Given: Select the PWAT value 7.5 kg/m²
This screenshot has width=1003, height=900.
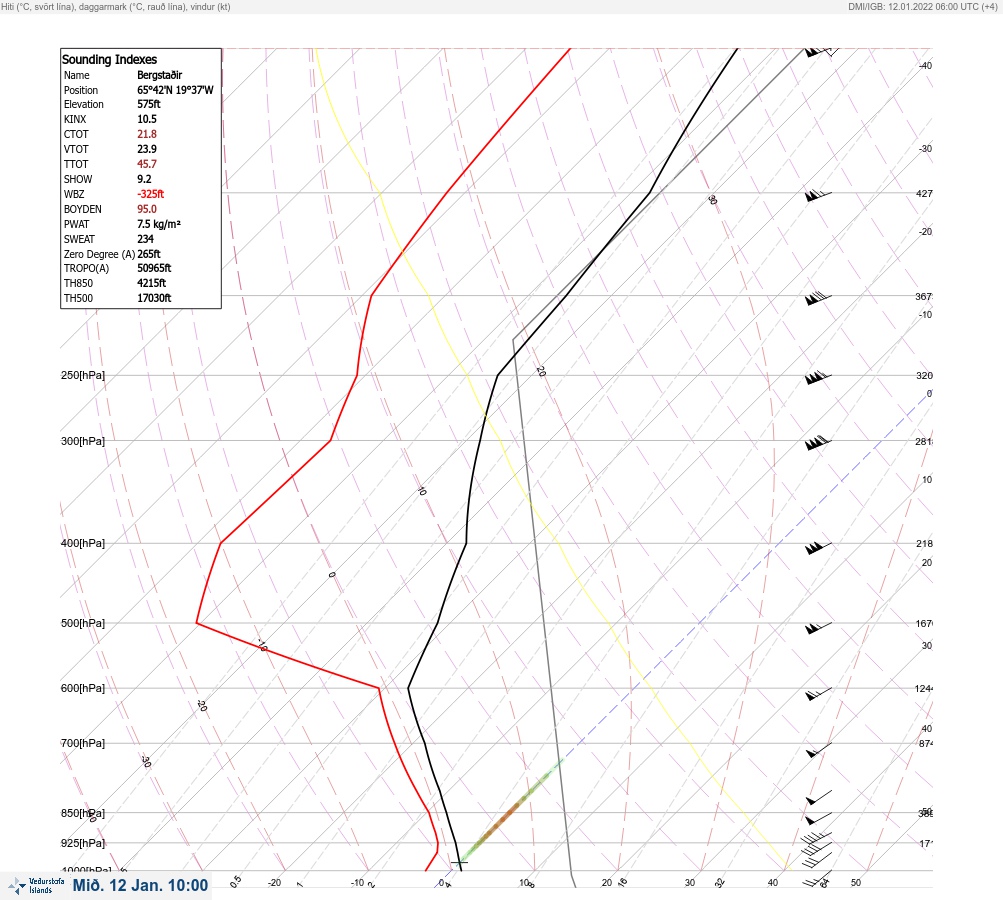Looking at the screenshot, I should pyautogui.click(x=159, y=224).
